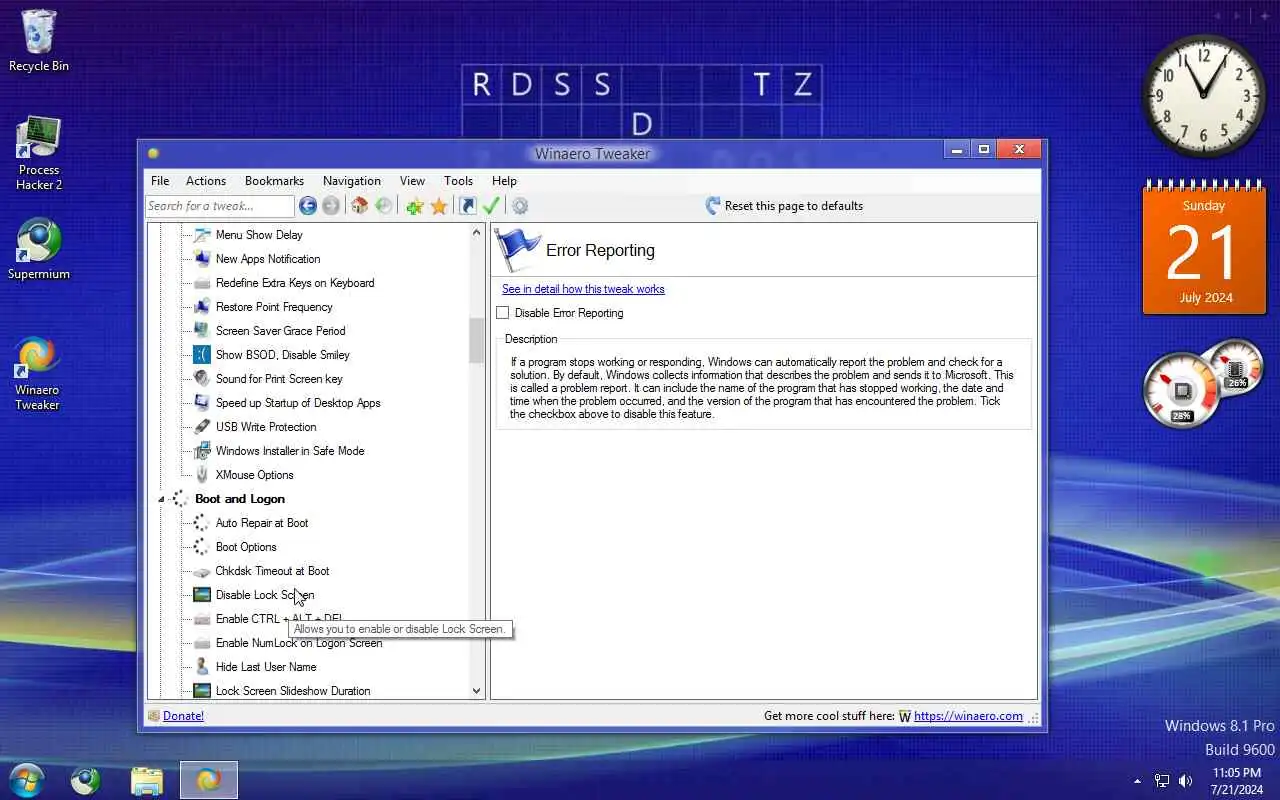
Task: Add this page to bookmarks with plus-star icon
Action: tap(414, 206)
